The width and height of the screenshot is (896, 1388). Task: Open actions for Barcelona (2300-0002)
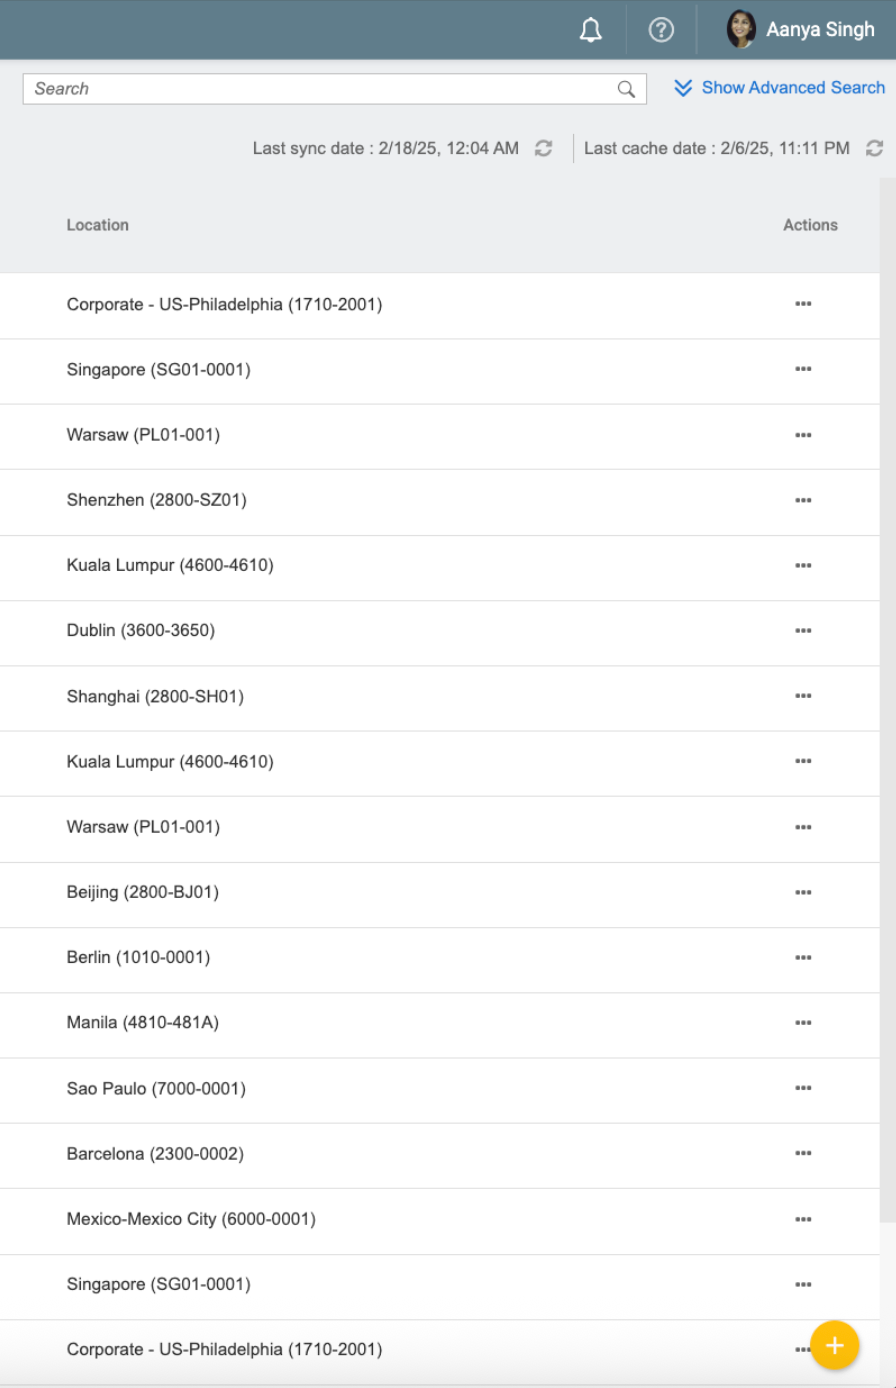coord(803,1153)
